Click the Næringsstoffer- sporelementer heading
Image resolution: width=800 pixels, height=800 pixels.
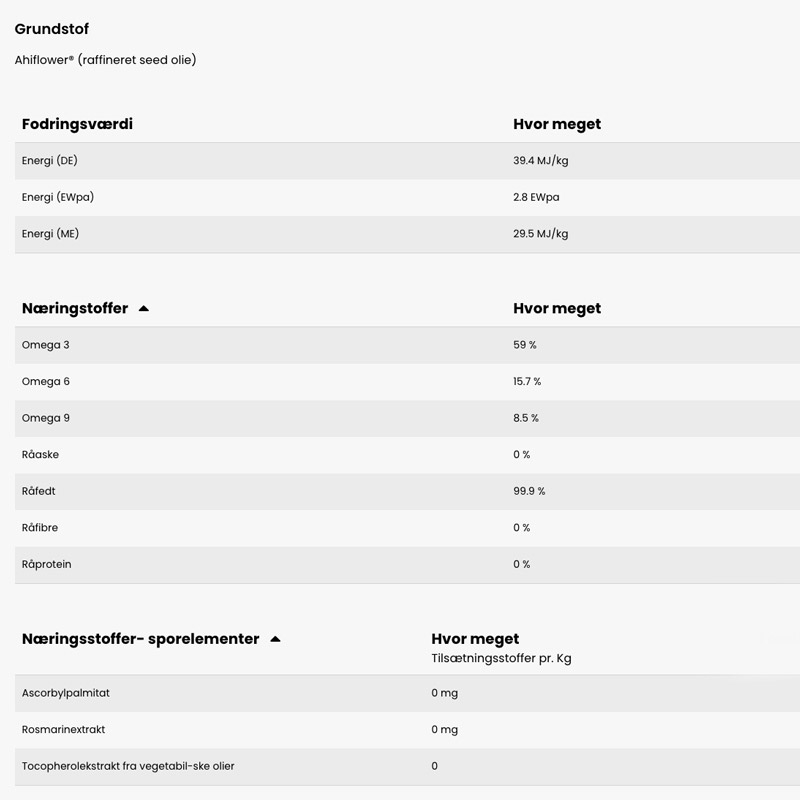[140, 639]
